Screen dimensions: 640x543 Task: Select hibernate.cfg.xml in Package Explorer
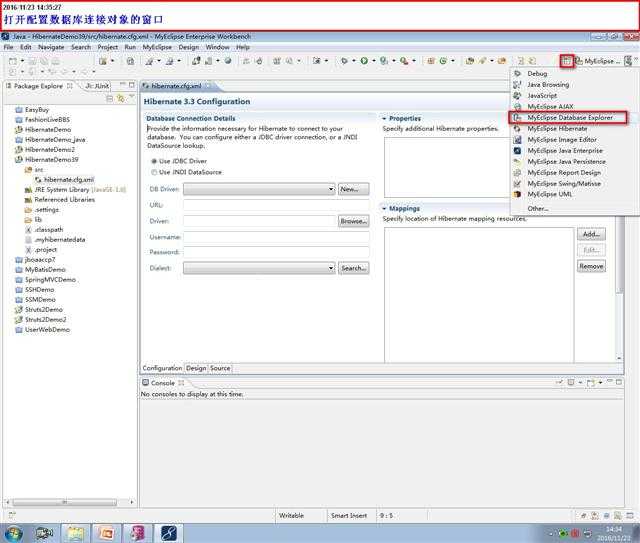click(69, 180)
